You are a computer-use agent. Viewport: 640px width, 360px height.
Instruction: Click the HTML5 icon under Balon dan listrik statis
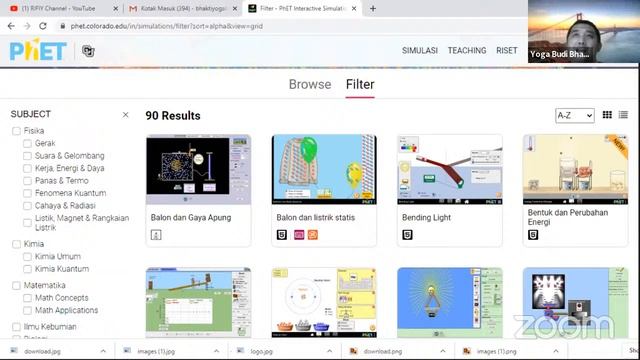point(282,235)
